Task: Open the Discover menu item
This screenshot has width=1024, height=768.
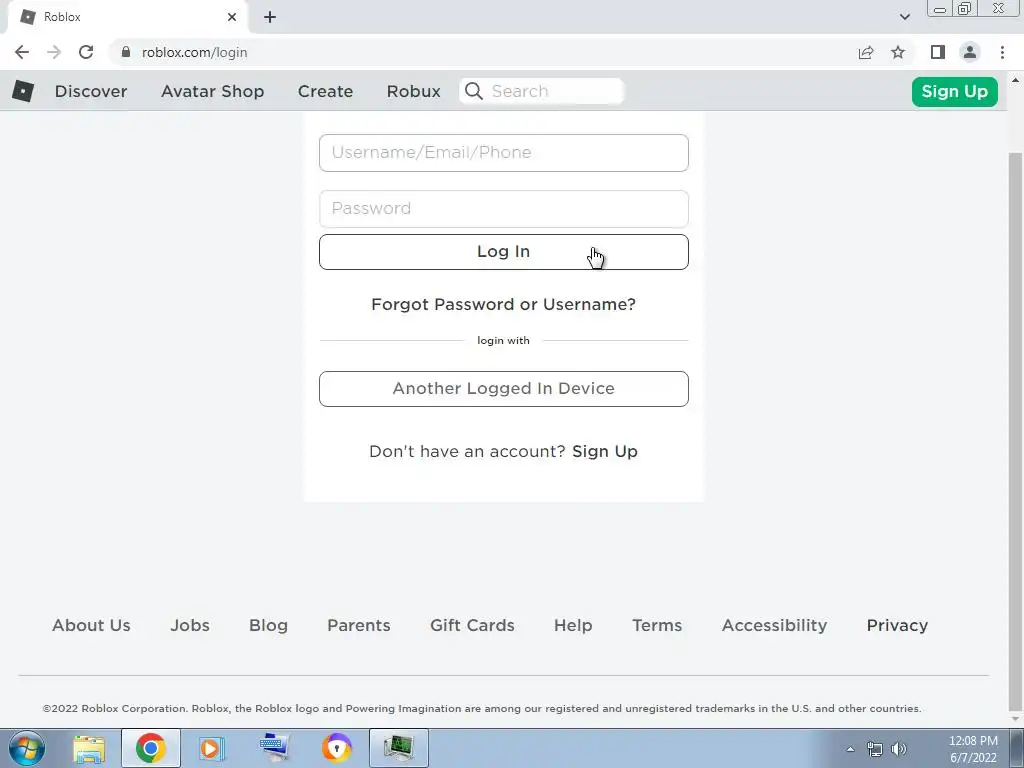Action: (x=91, y=91)
